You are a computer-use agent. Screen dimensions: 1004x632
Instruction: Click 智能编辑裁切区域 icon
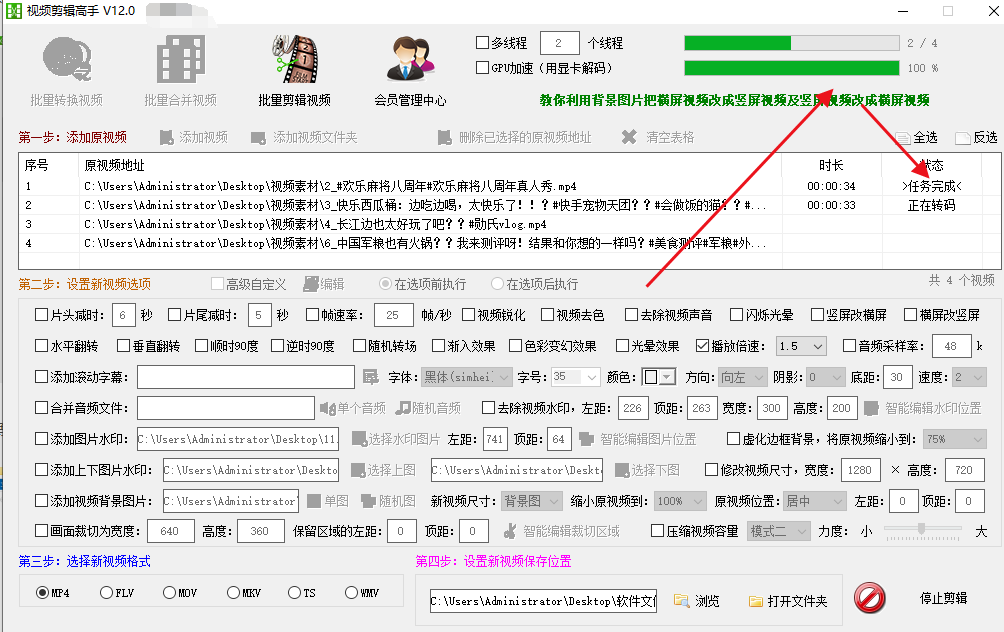click(x=510, y=531)
